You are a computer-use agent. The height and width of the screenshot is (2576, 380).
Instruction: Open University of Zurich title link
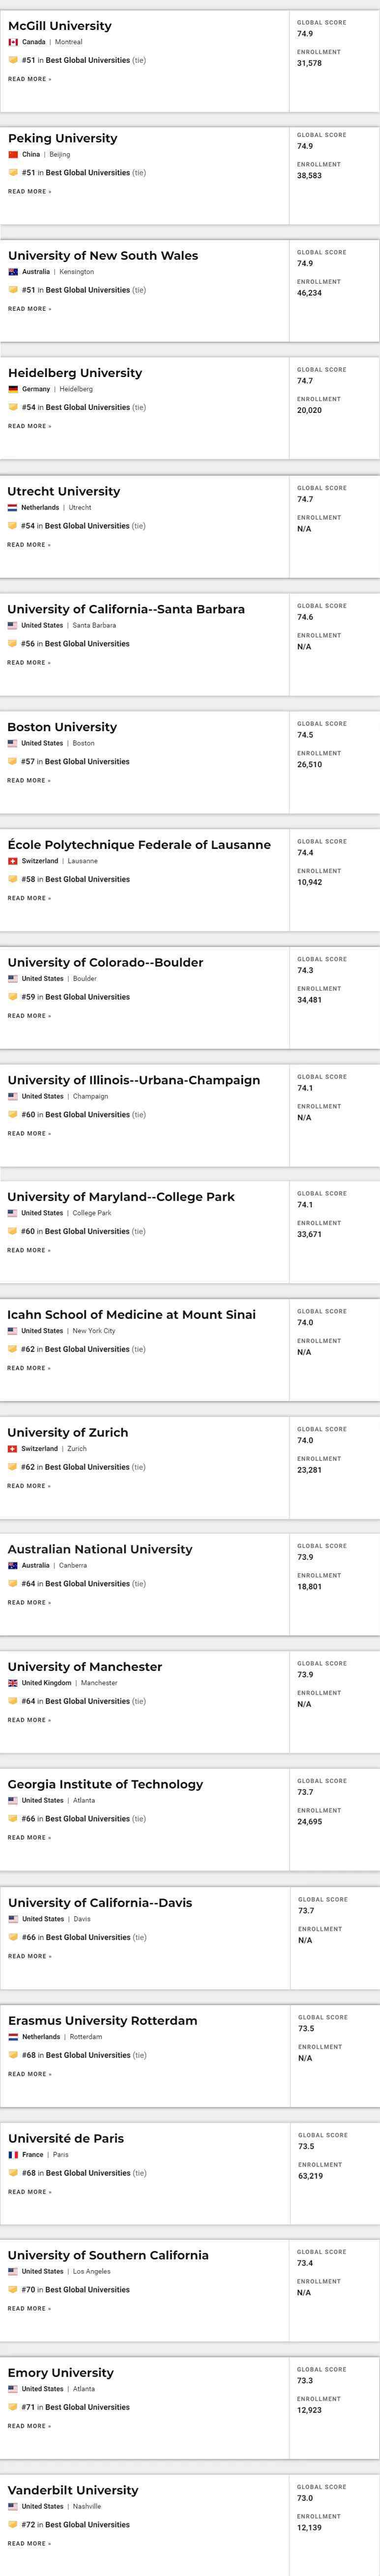click(x=68, y=1433)
